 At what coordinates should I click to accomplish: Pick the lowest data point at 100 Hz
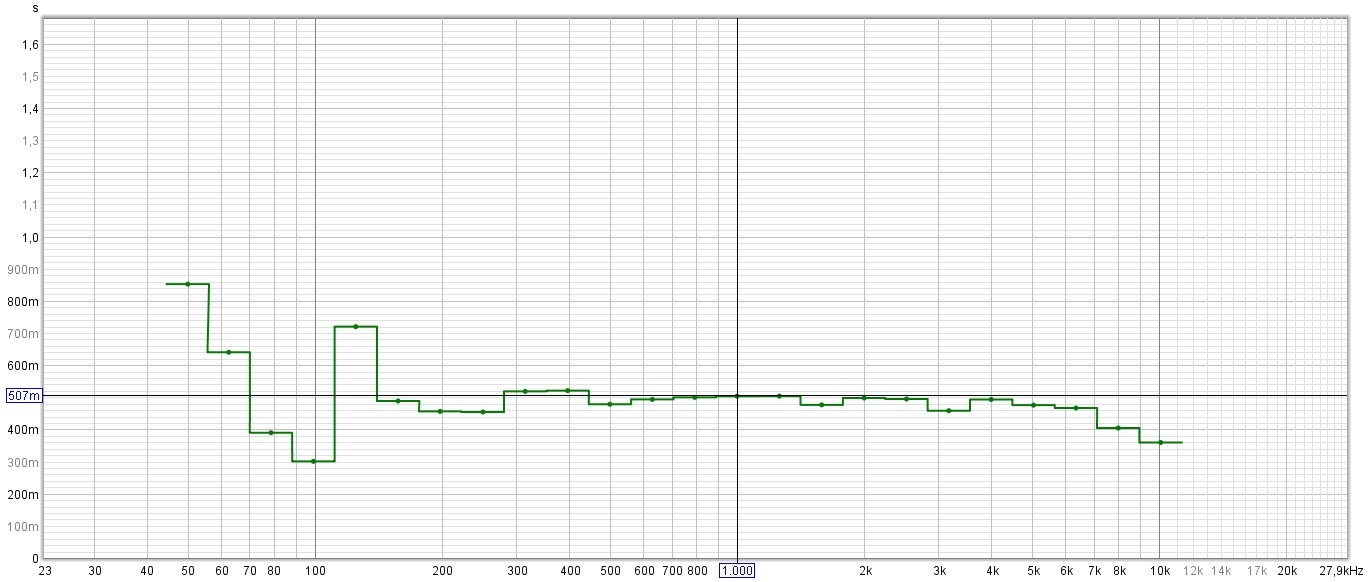pyautogui.click(x=313, y=461)
